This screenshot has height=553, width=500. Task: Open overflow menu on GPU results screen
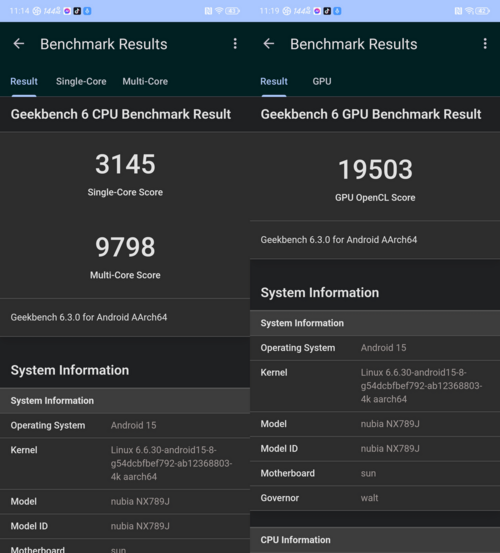pyautogui.click(x=485, y=44)
